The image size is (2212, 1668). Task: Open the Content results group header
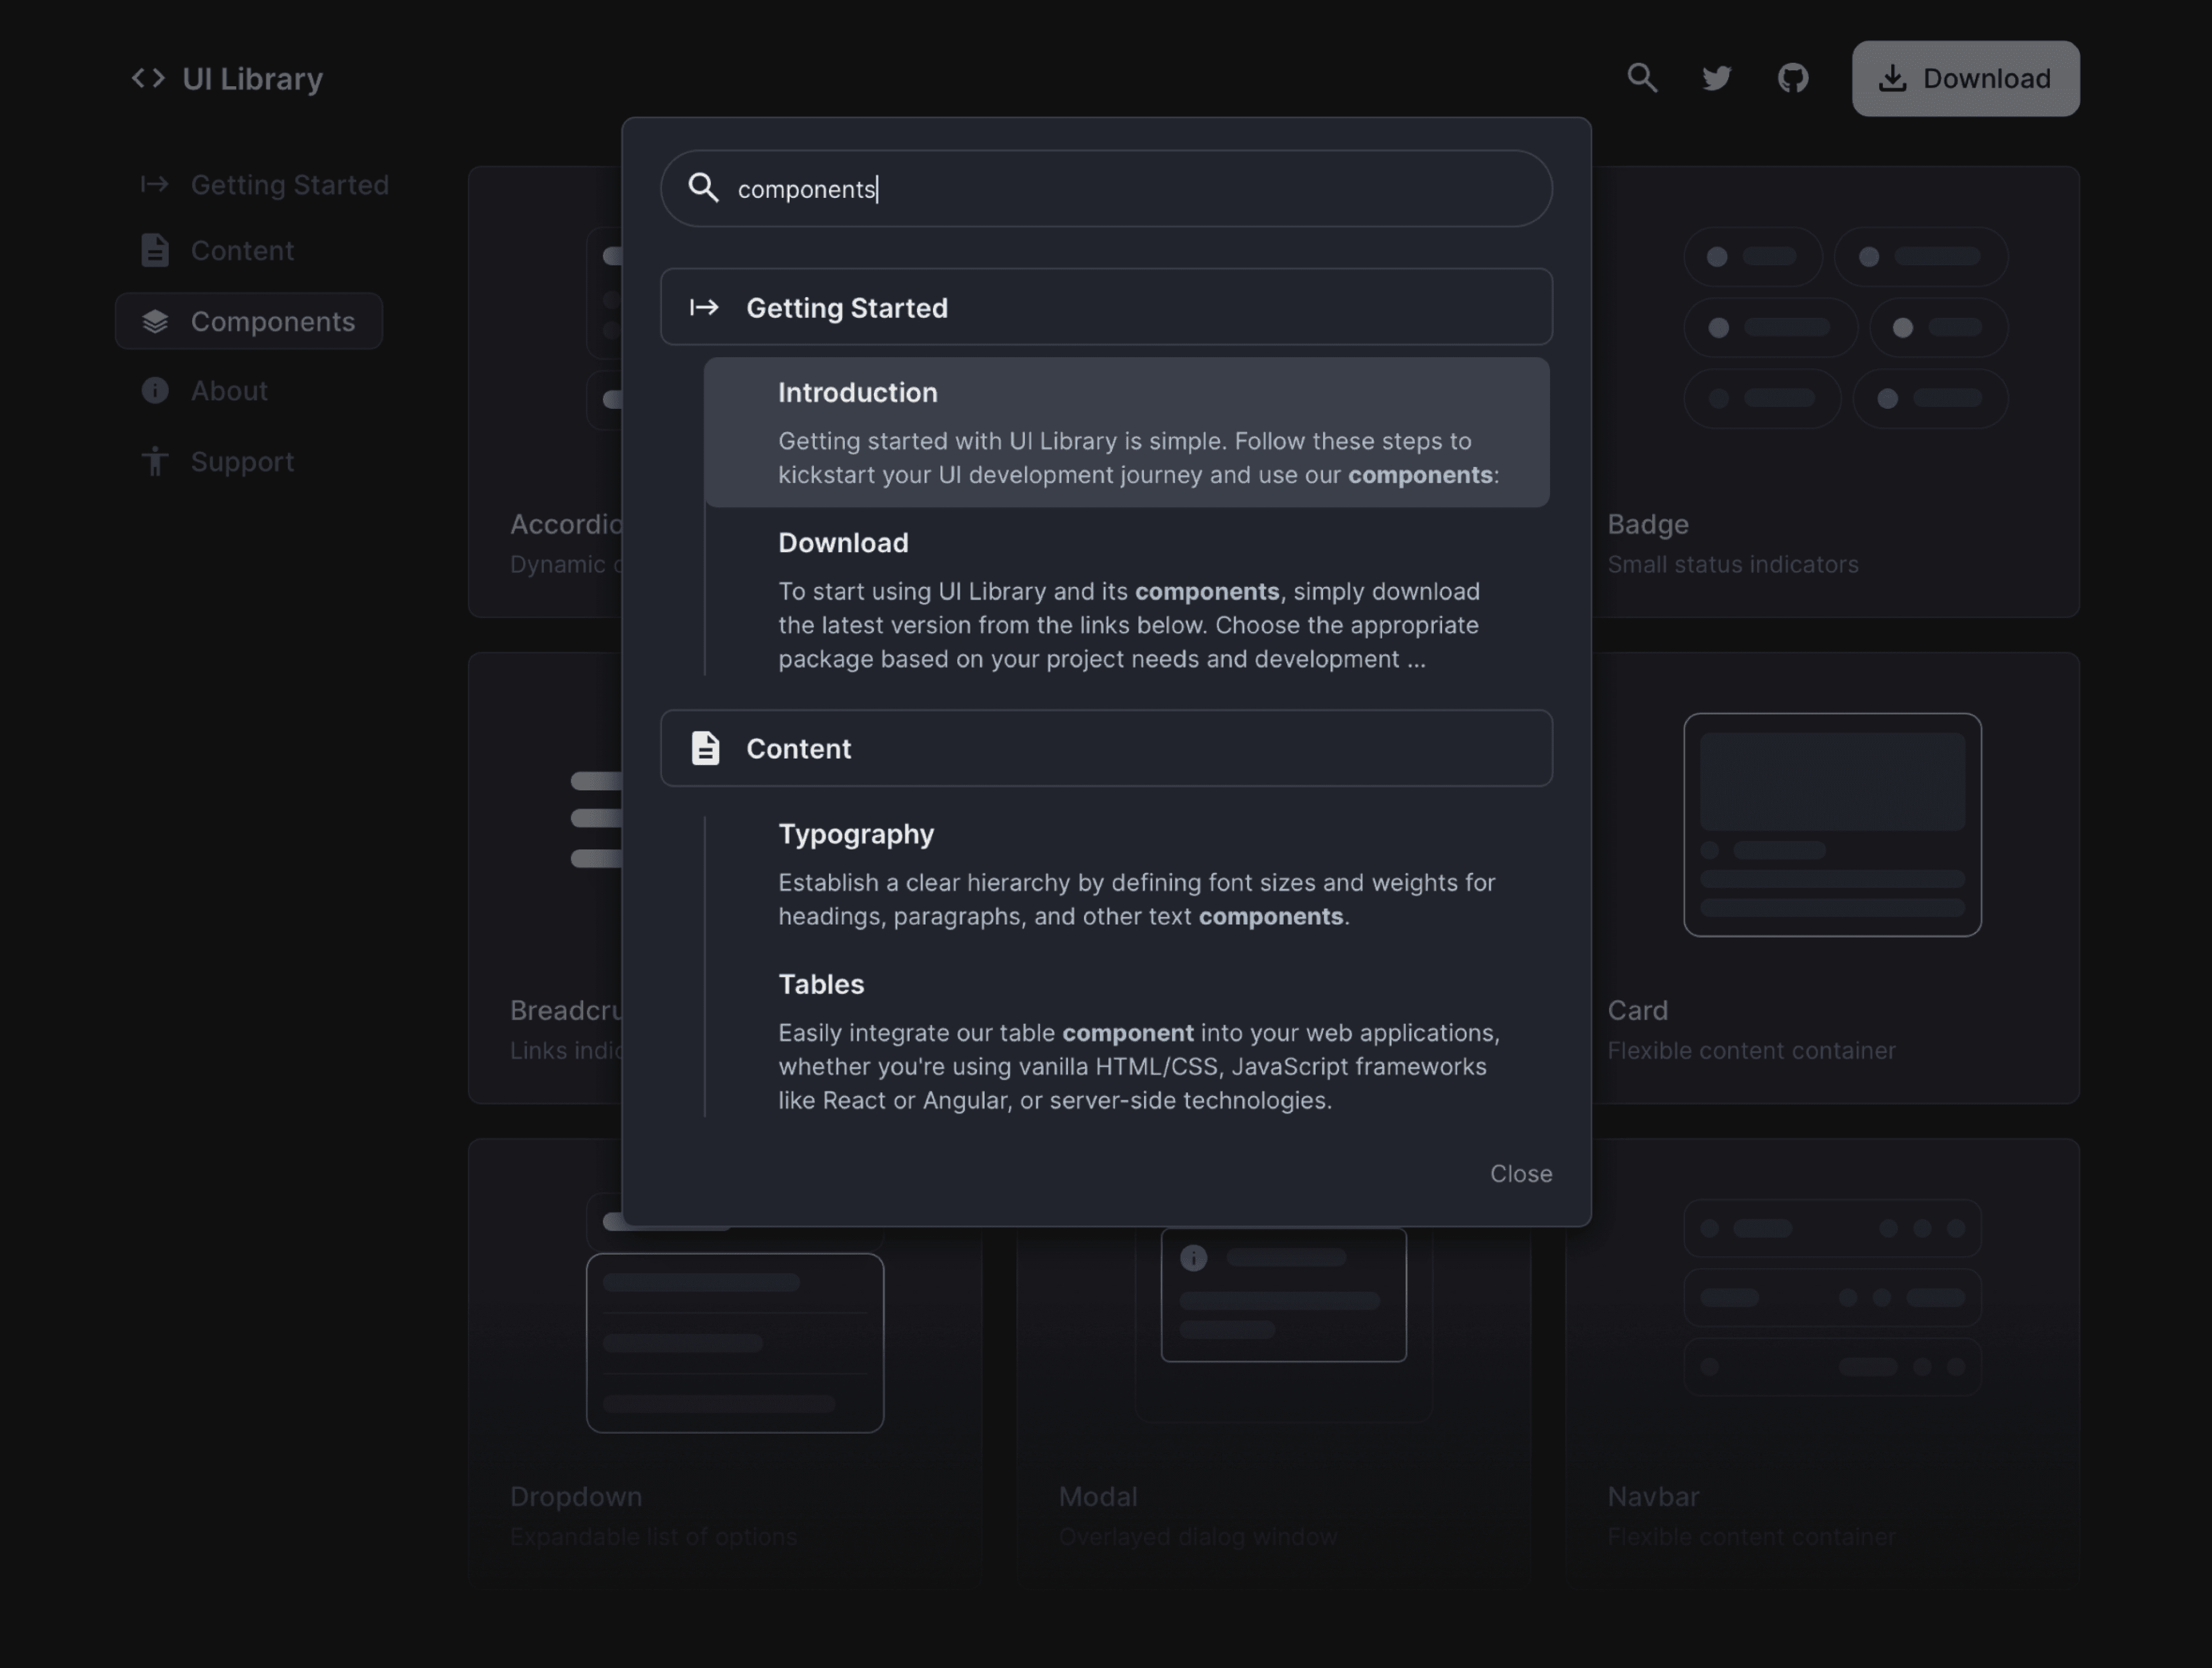[1106, 748]
